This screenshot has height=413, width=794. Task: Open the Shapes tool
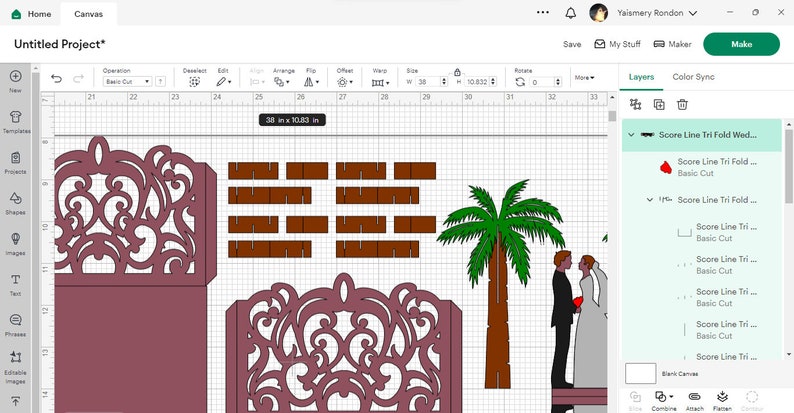[x=16, y=203]
